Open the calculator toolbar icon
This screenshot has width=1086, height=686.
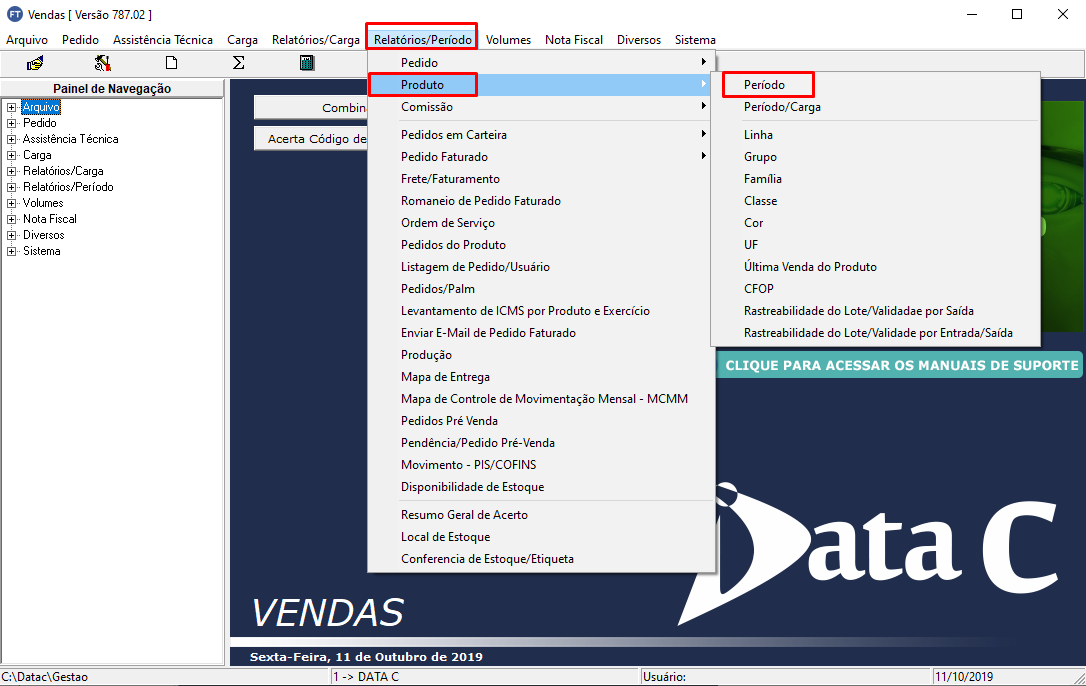click(307, 63)
